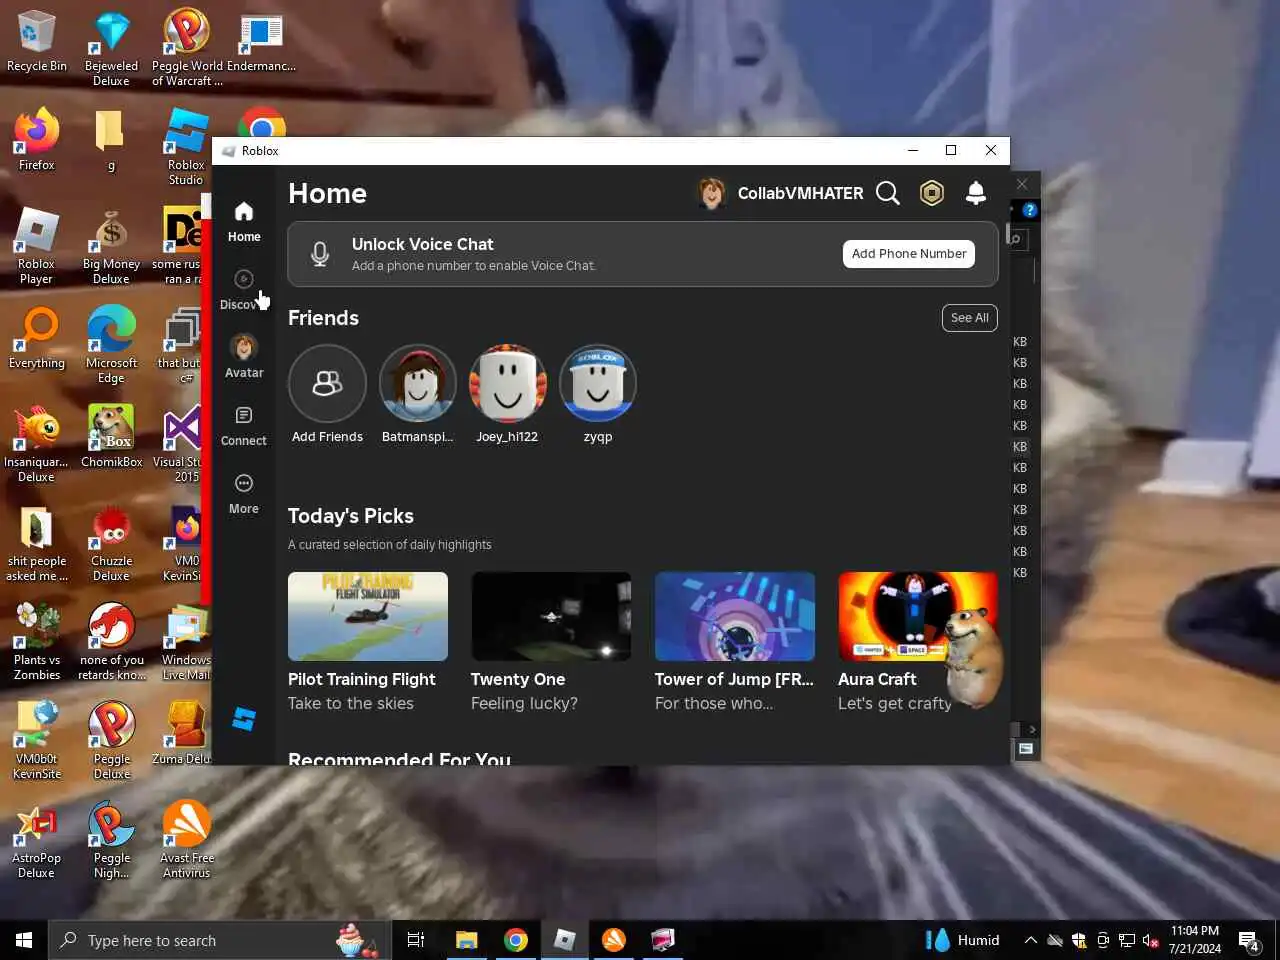The width and height of the screenshot is (1280, 960).
Task: Click the taskbar search box
Action: click(x=219, y=940)
